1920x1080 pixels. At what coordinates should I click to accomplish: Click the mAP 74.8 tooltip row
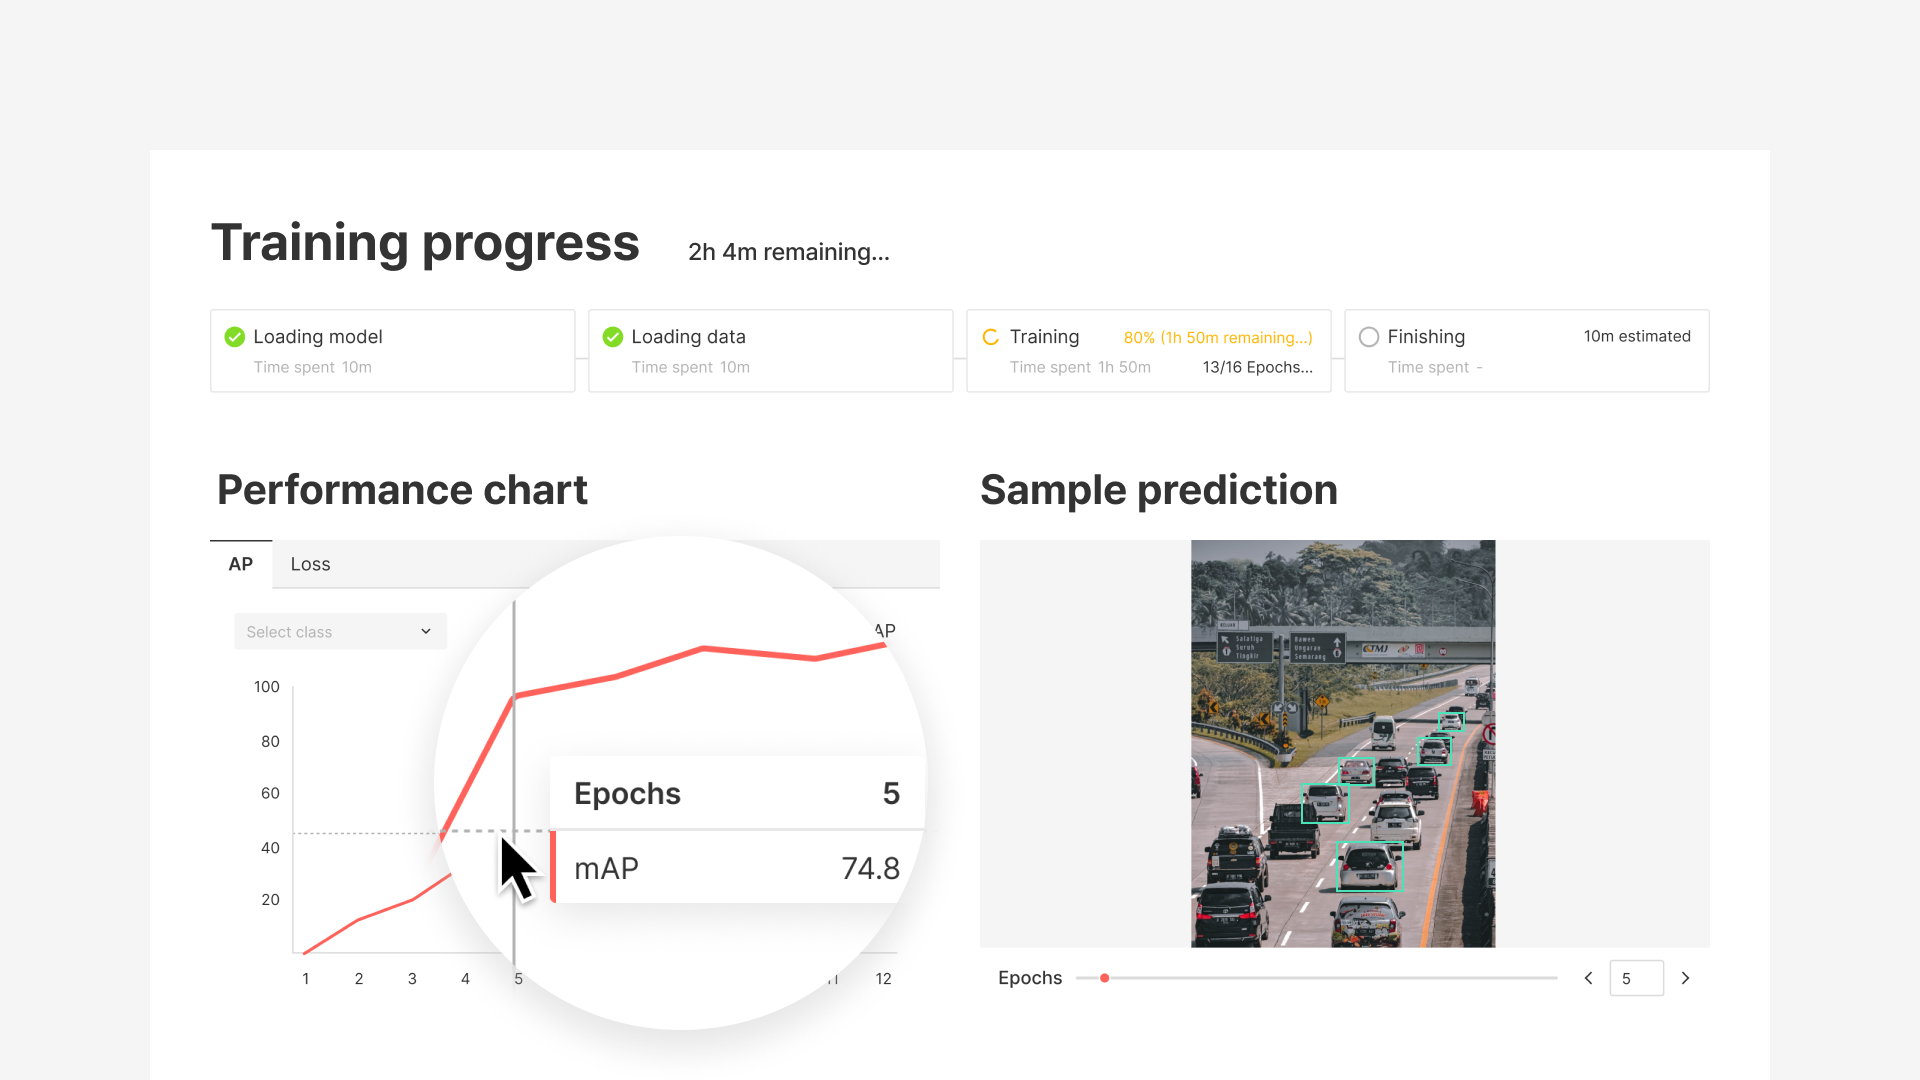pyautogui.click(x=736, y=868)
